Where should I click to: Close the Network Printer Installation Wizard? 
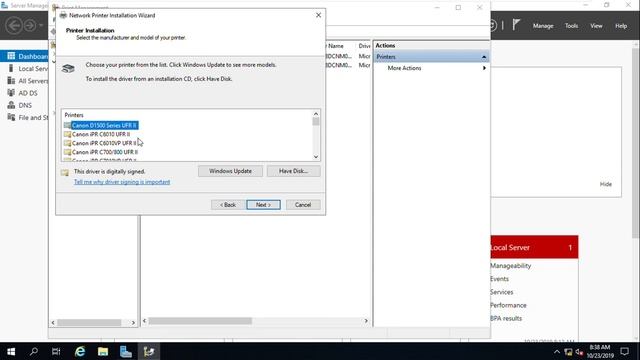[x=318, y=15]
